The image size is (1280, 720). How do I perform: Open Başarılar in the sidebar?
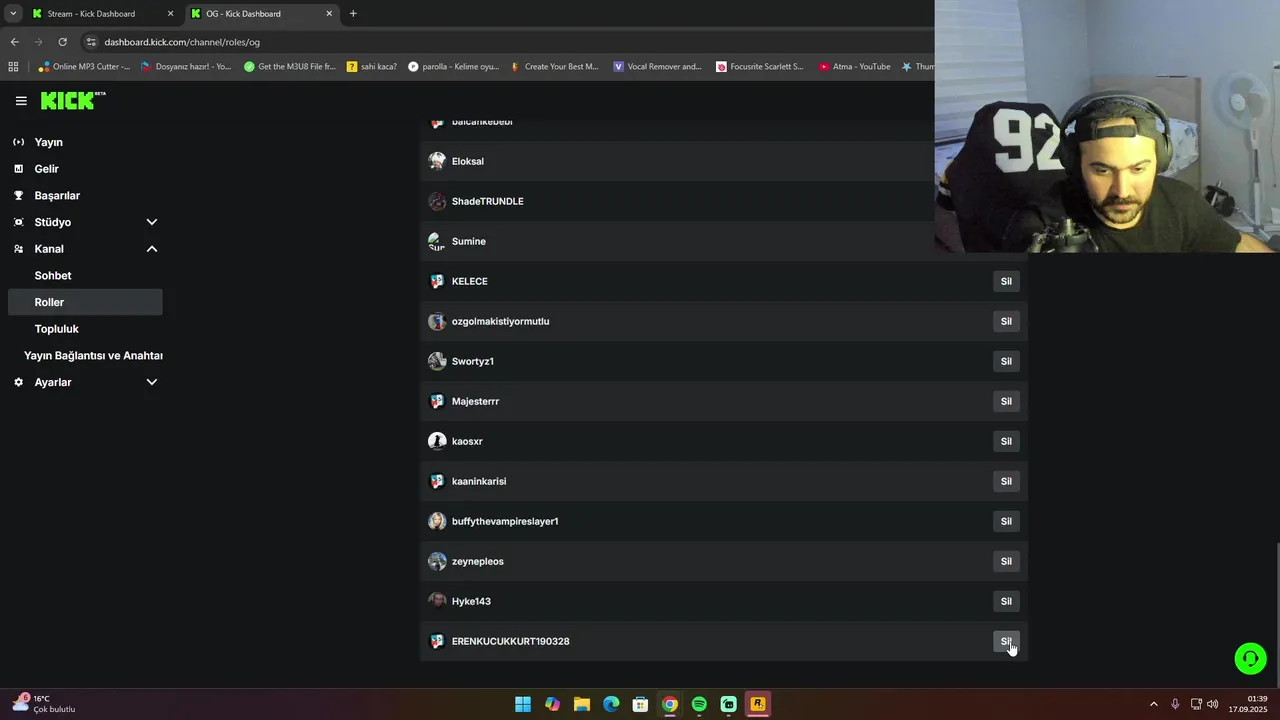[x=57, y=196]
